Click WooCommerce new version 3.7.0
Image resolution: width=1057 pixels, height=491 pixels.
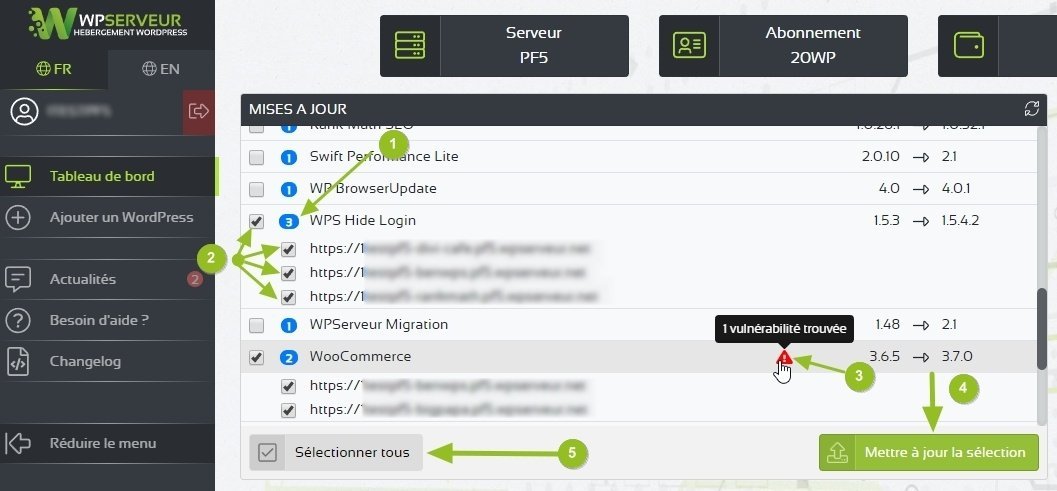[957, 357]
